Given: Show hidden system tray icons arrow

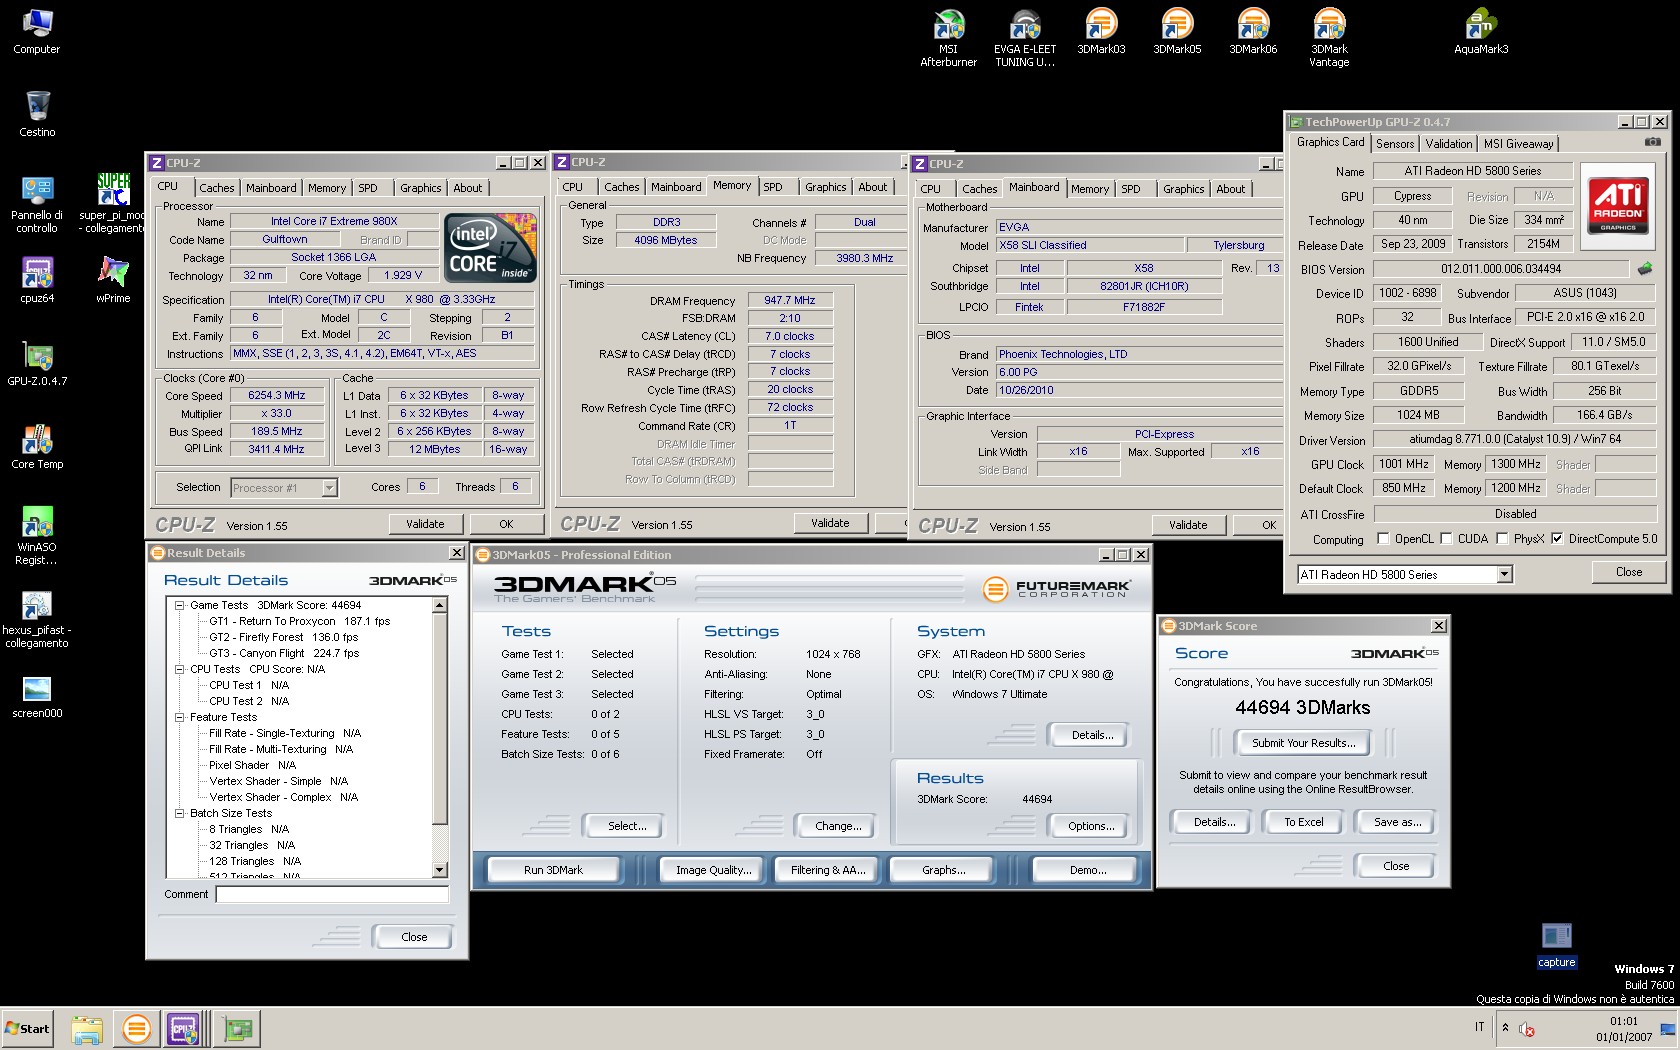Looking at the screenshot, I should pyautogui.click(x=1505, y=1028).
